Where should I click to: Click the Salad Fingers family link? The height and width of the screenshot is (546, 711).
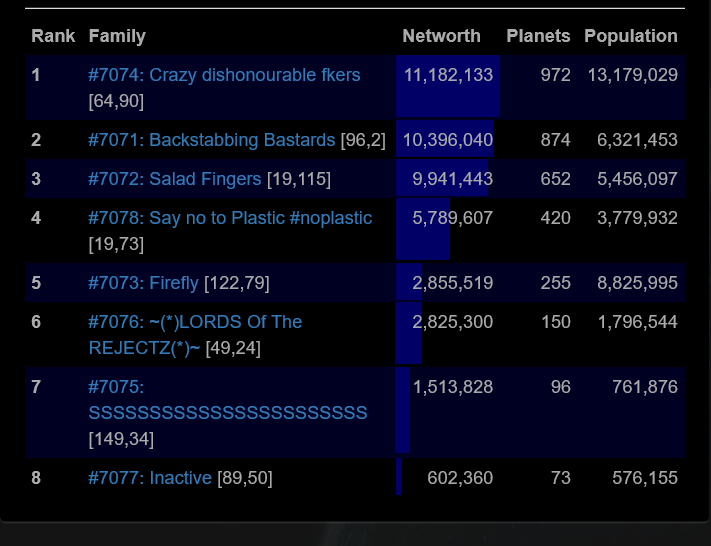(x=175, y=179)
